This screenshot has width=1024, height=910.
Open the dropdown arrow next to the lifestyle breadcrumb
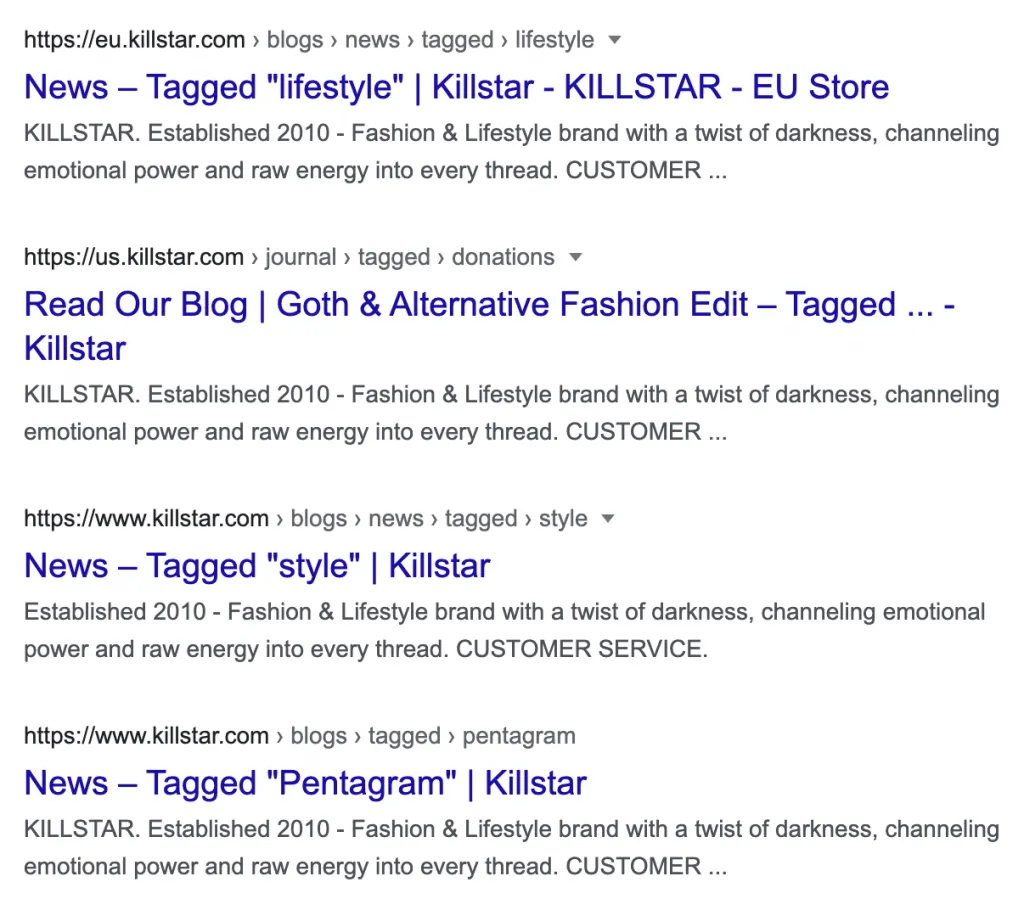pos(614,40)
